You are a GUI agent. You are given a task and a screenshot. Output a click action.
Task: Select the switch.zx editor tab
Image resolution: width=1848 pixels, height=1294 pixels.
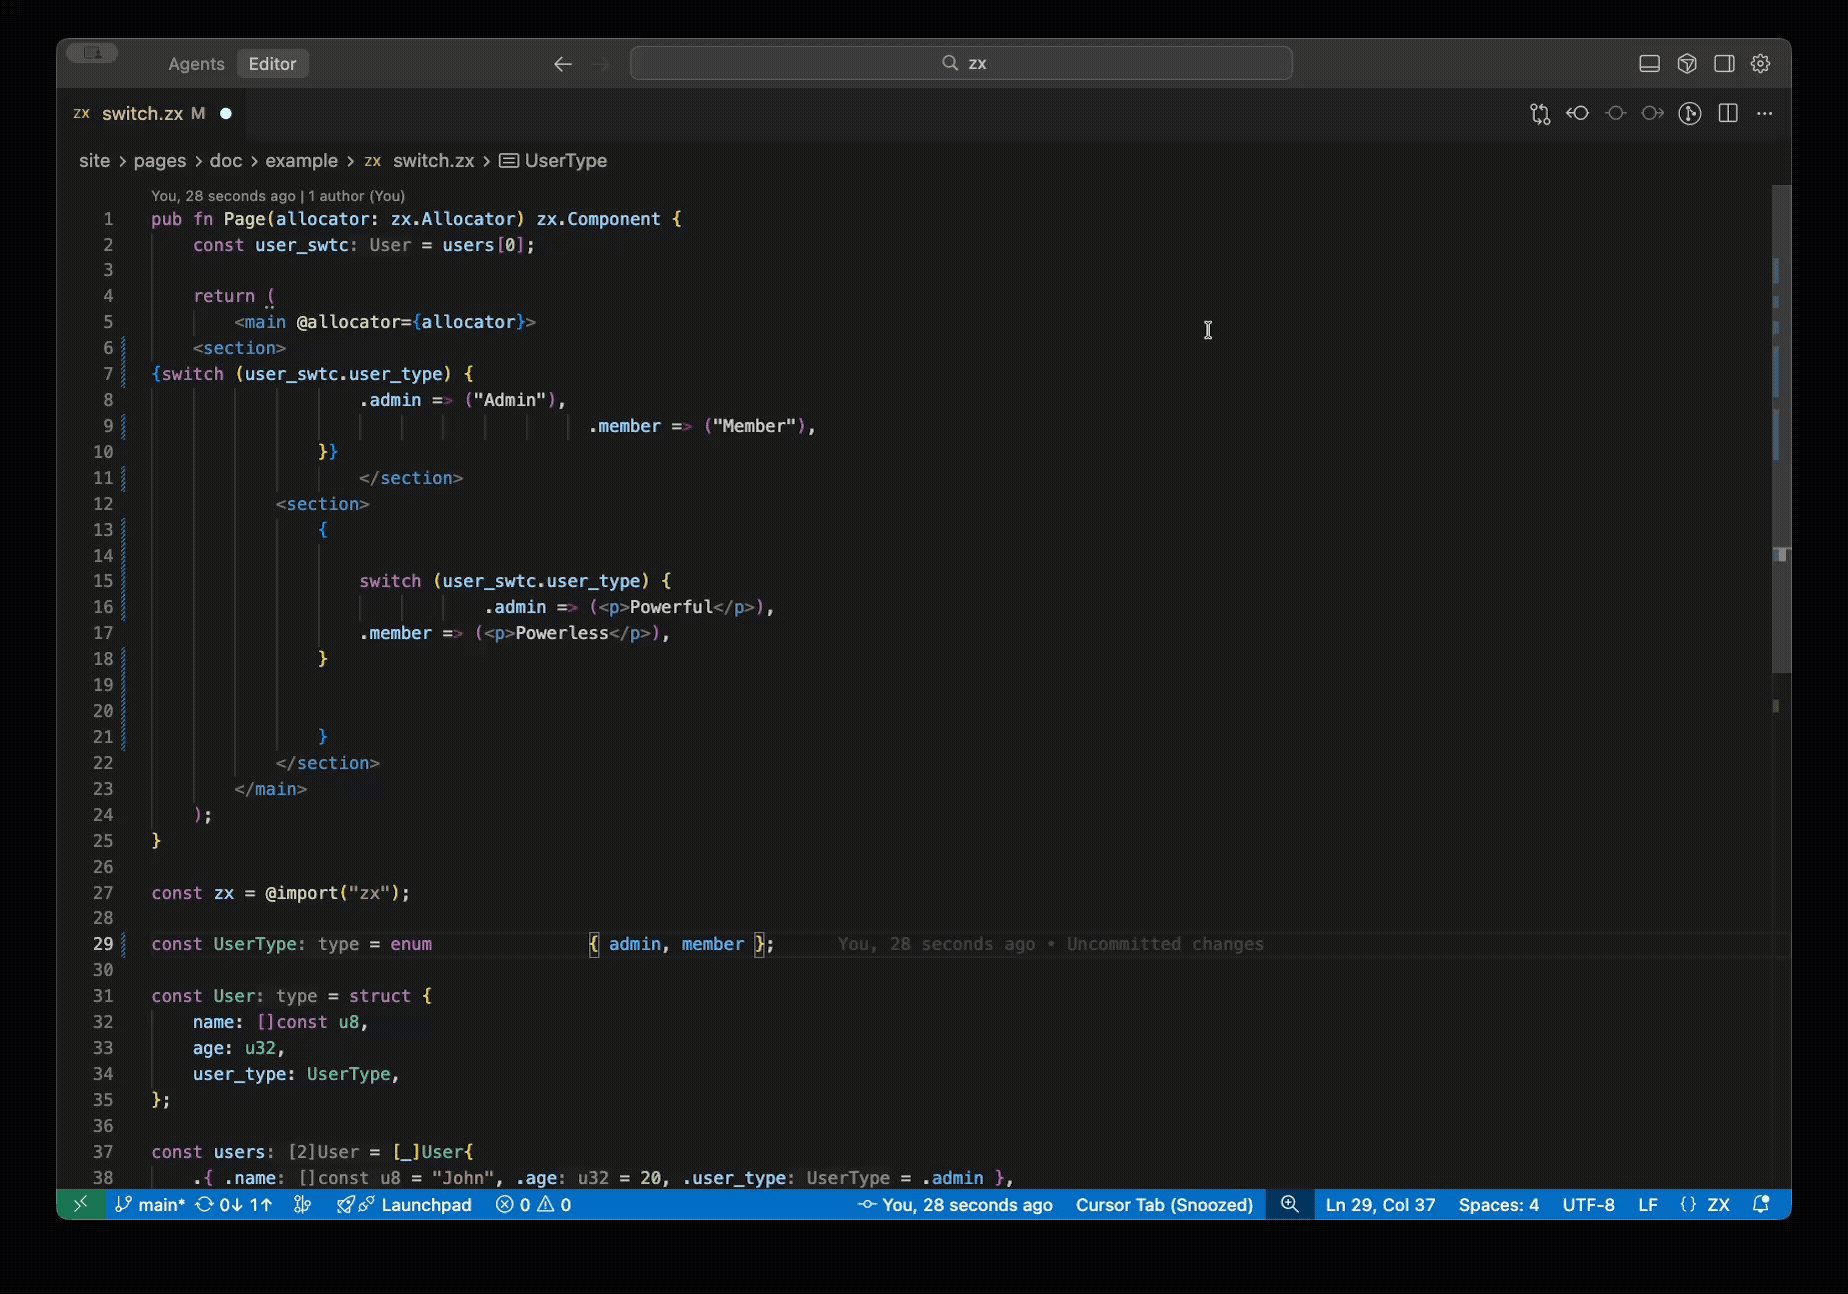(142, 114)
